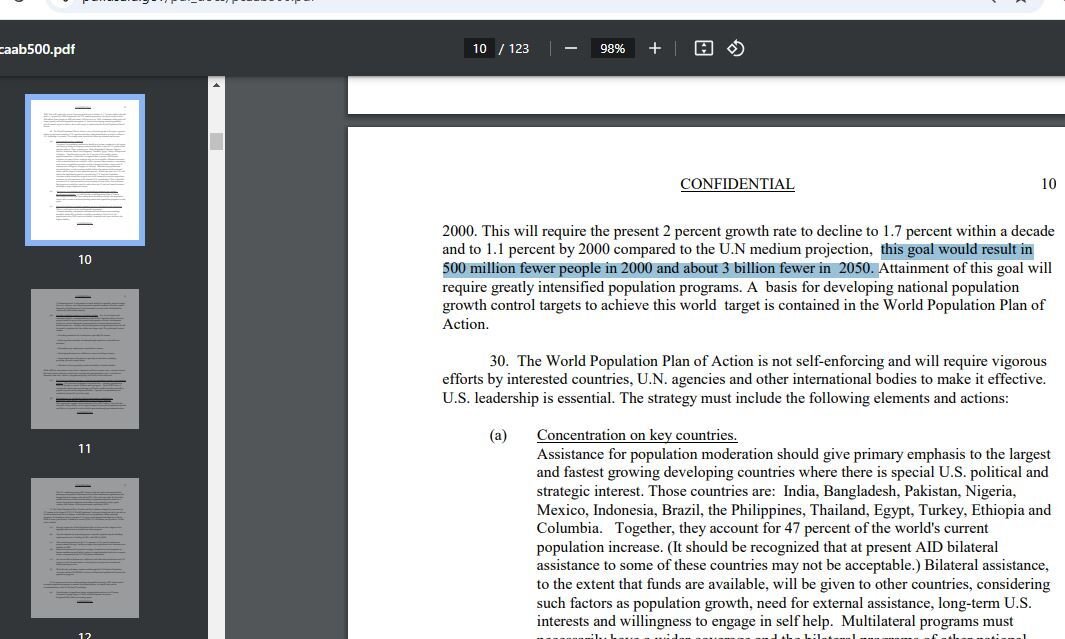Image resolution: width=1065 pixels, height=639 pixels.
Task: Open page 12 thumbnail
Action: click(x=85, y=547)
